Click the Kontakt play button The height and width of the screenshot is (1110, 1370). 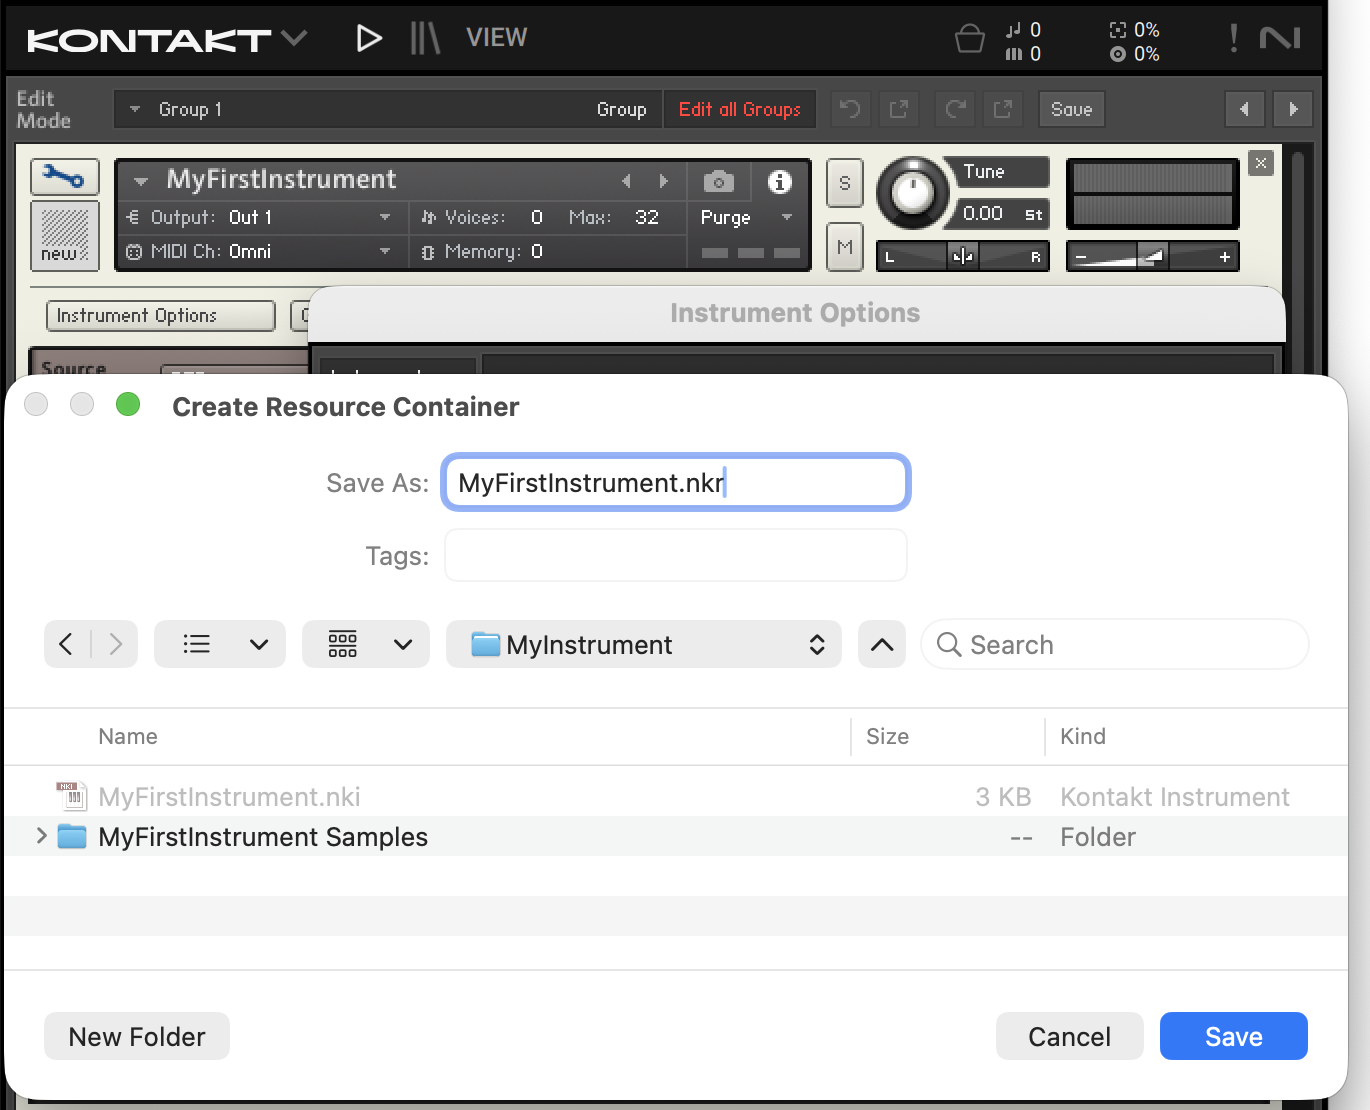369,39
